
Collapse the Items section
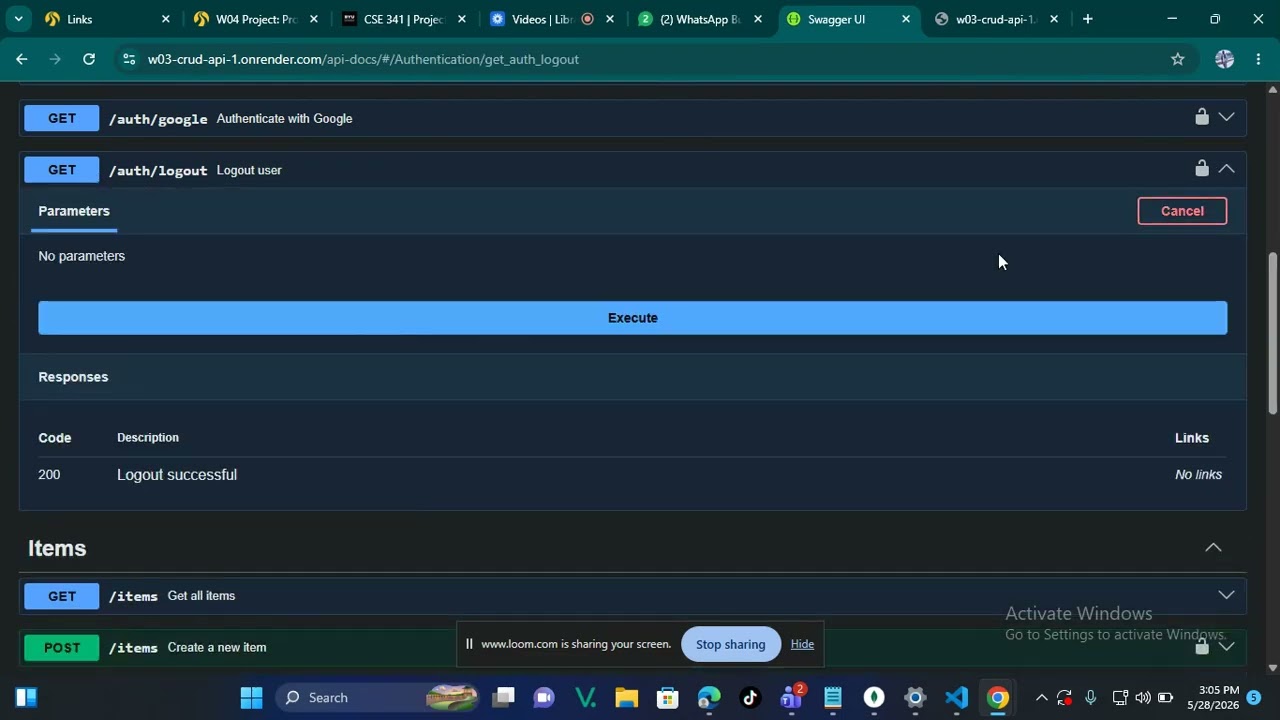pos(1213,547)
